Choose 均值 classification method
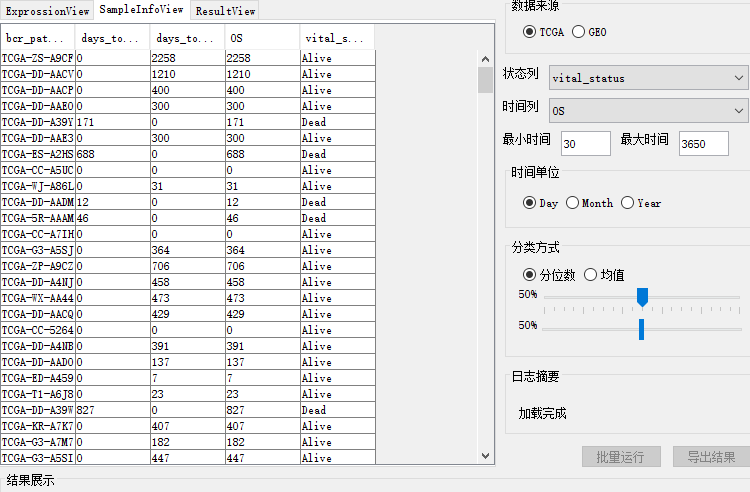 click(x=591, y=275)
